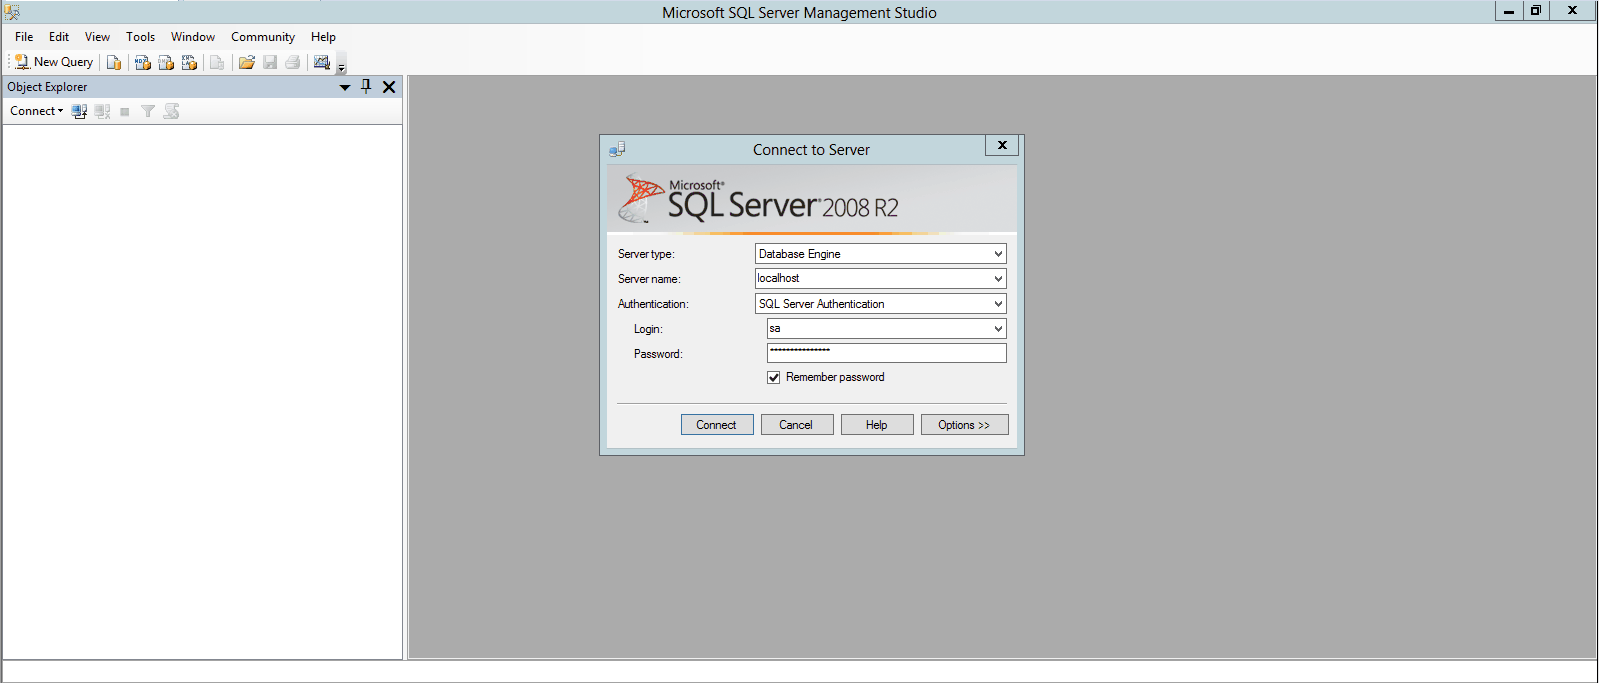Viewport: 1599px width, 683px height.
Task: Click the Connect Object Explorer icon
Action: (x=80, y=111)
